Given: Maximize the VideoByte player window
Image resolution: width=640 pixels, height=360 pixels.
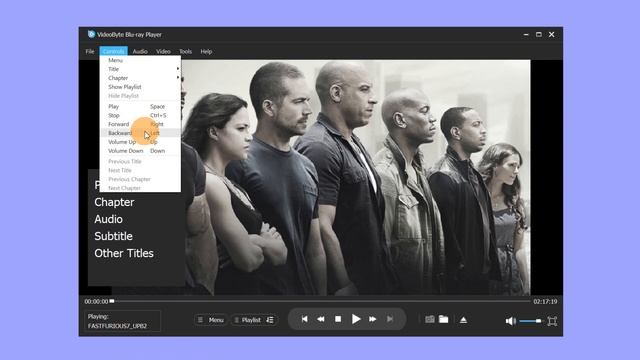Looking at the screenshot, I should (x=539, y=35).
